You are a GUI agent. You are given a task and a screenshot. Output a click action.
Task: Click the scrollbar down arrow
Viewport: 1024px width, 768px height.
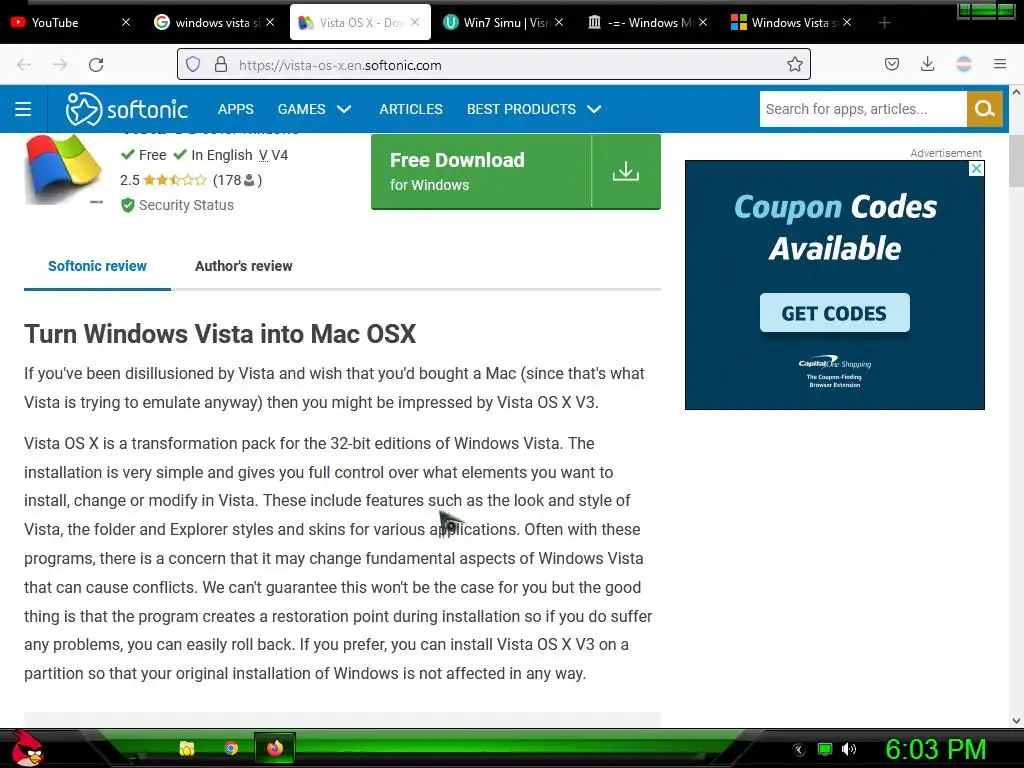coord(1016,721)
